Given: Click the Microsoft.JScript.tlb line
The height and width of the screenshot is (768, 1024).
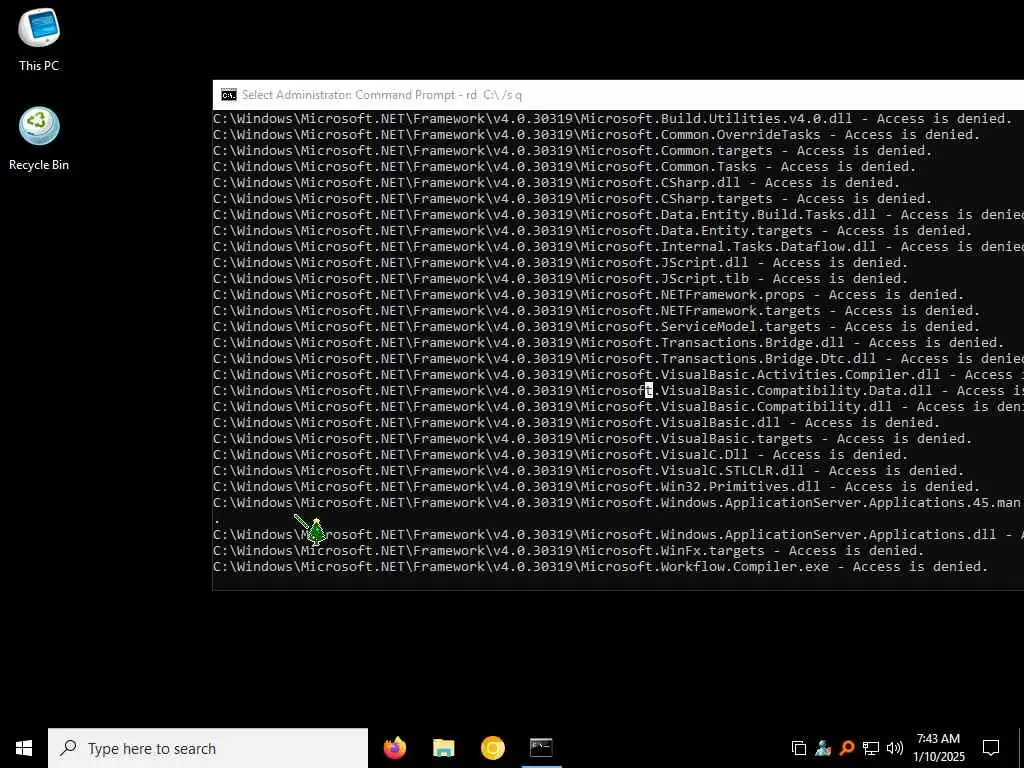Looking at the screenshot, I should point(560,279).
